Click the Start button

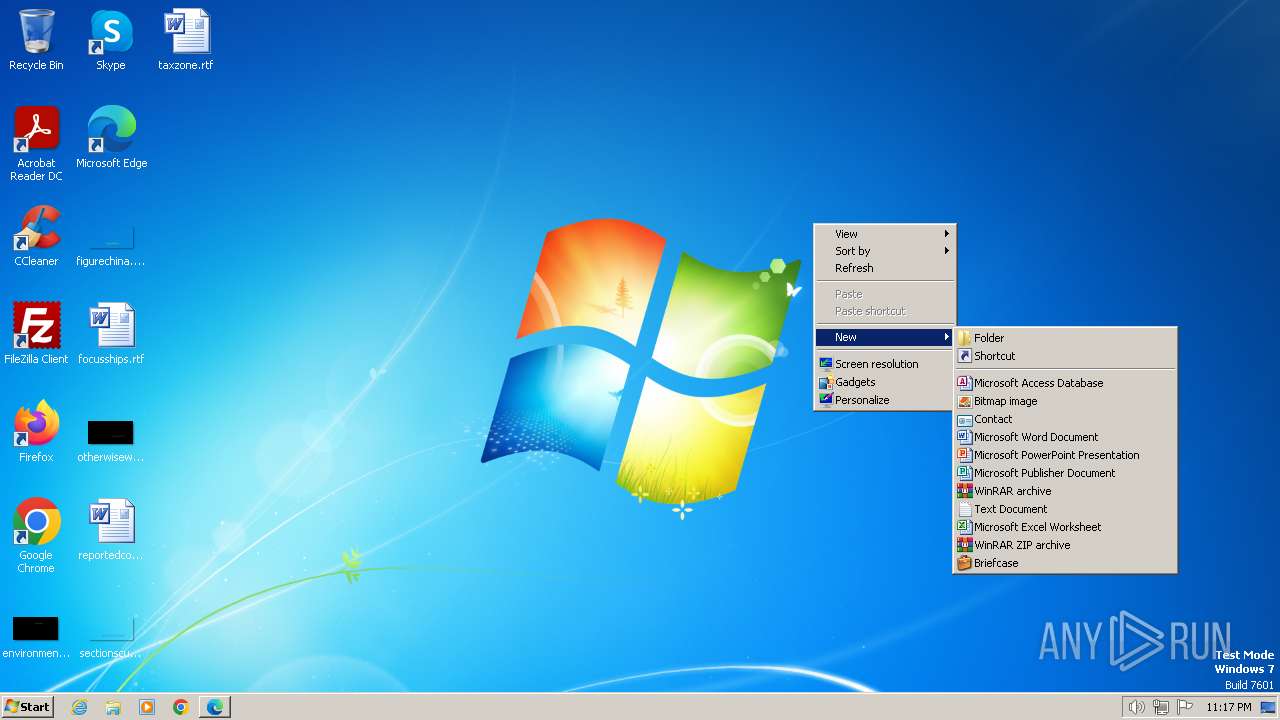pyautogui.click(x=27, y=707)
